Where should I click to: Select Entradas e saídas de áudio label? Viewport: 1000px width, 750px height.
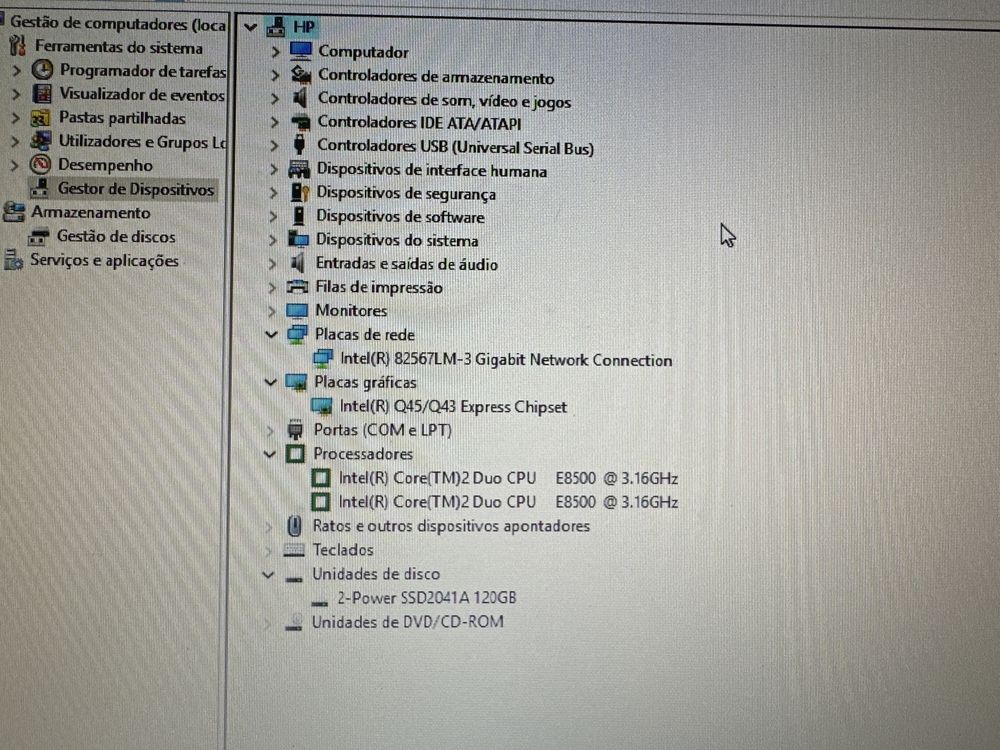406,264
